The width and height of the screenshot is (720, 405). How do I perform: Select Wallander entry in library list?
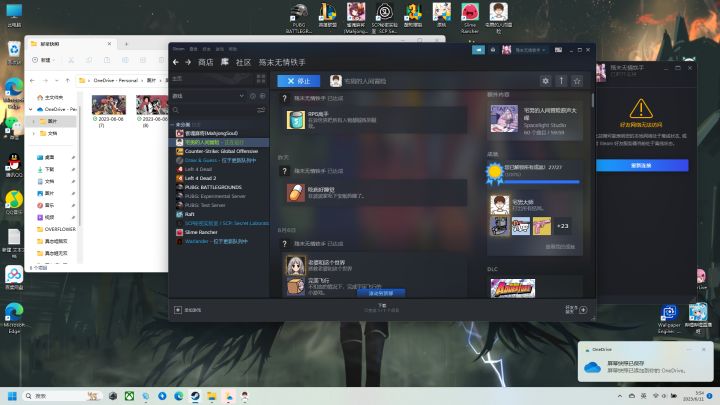[216, 241]
